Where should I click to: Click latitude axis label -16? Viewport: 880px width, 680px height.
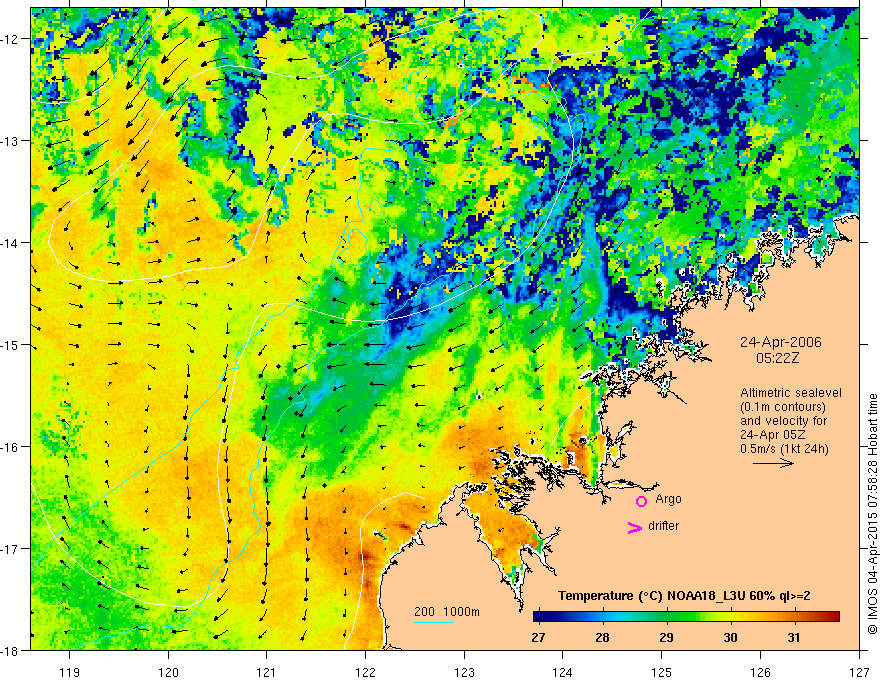(x=10, y=447)
